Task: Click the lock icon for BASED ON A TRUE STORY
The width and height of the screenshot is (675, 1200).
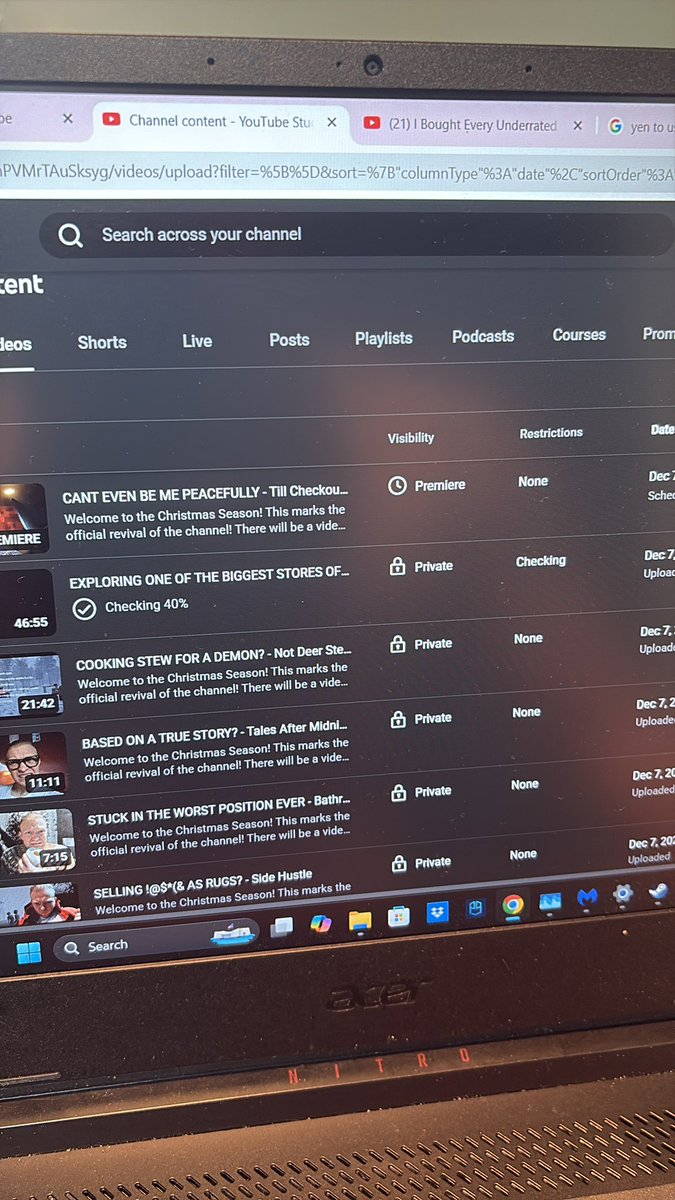Action: point(398,719)
